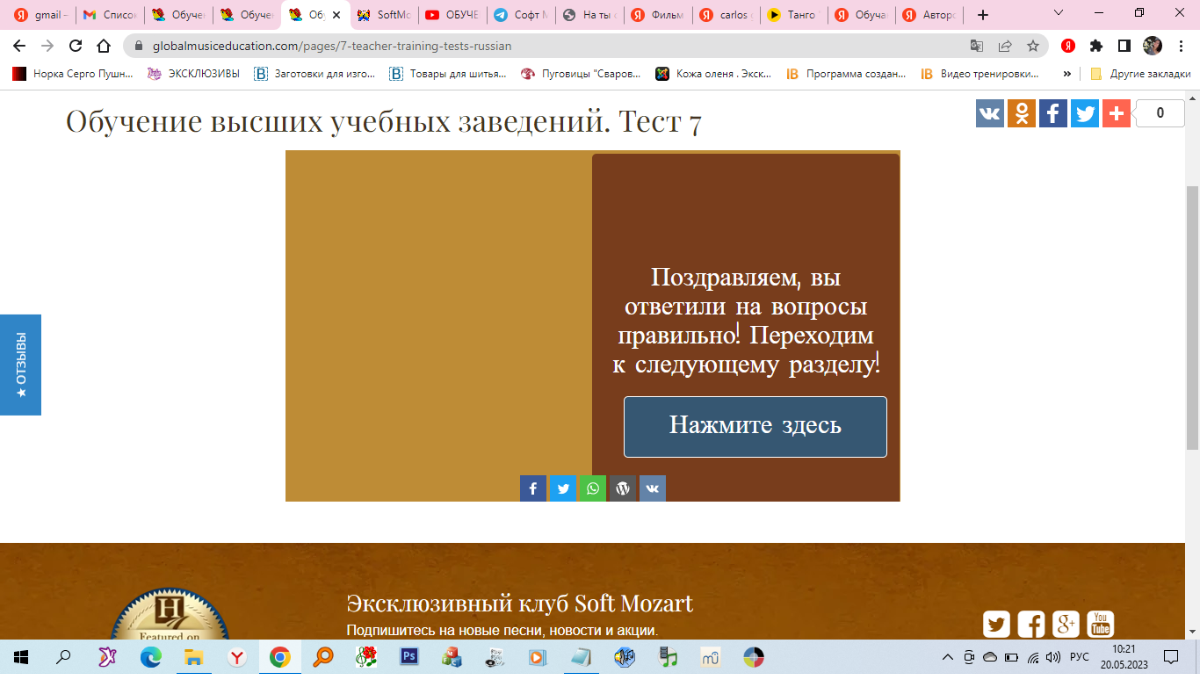The width and height of the screenshot is (1200, 674).
Task: Open the tab search dropdown chevron
Action: [x=1060, y=14]
